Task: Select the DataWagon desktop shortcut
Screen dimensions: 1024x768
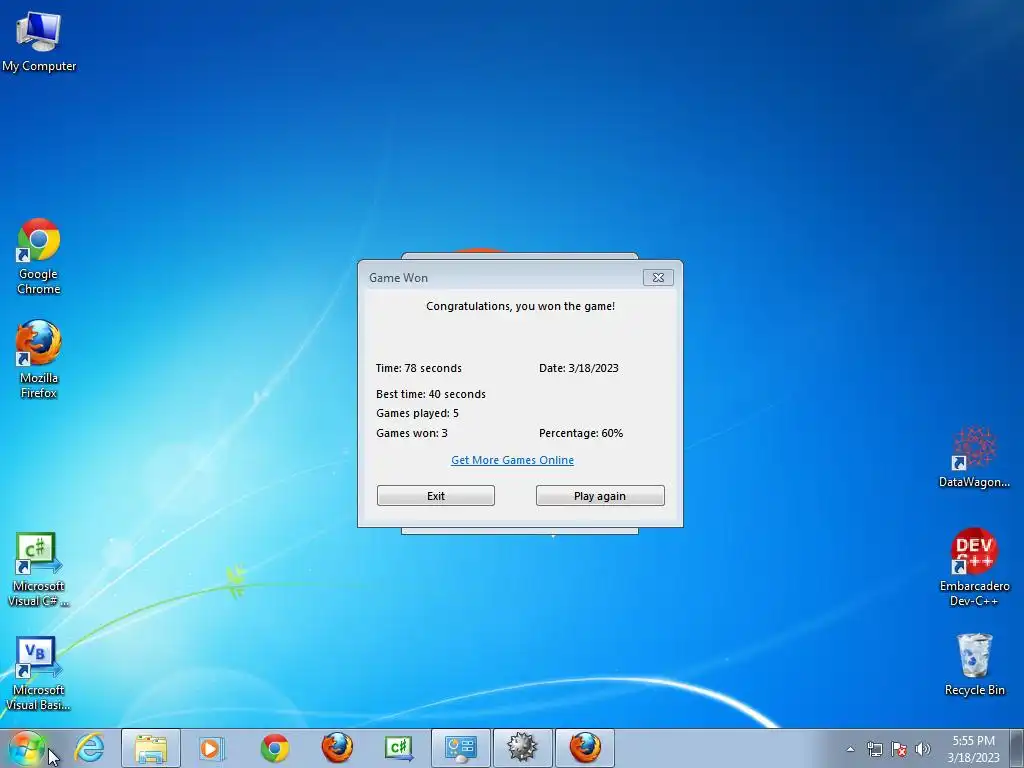Action: coord(974,458)
